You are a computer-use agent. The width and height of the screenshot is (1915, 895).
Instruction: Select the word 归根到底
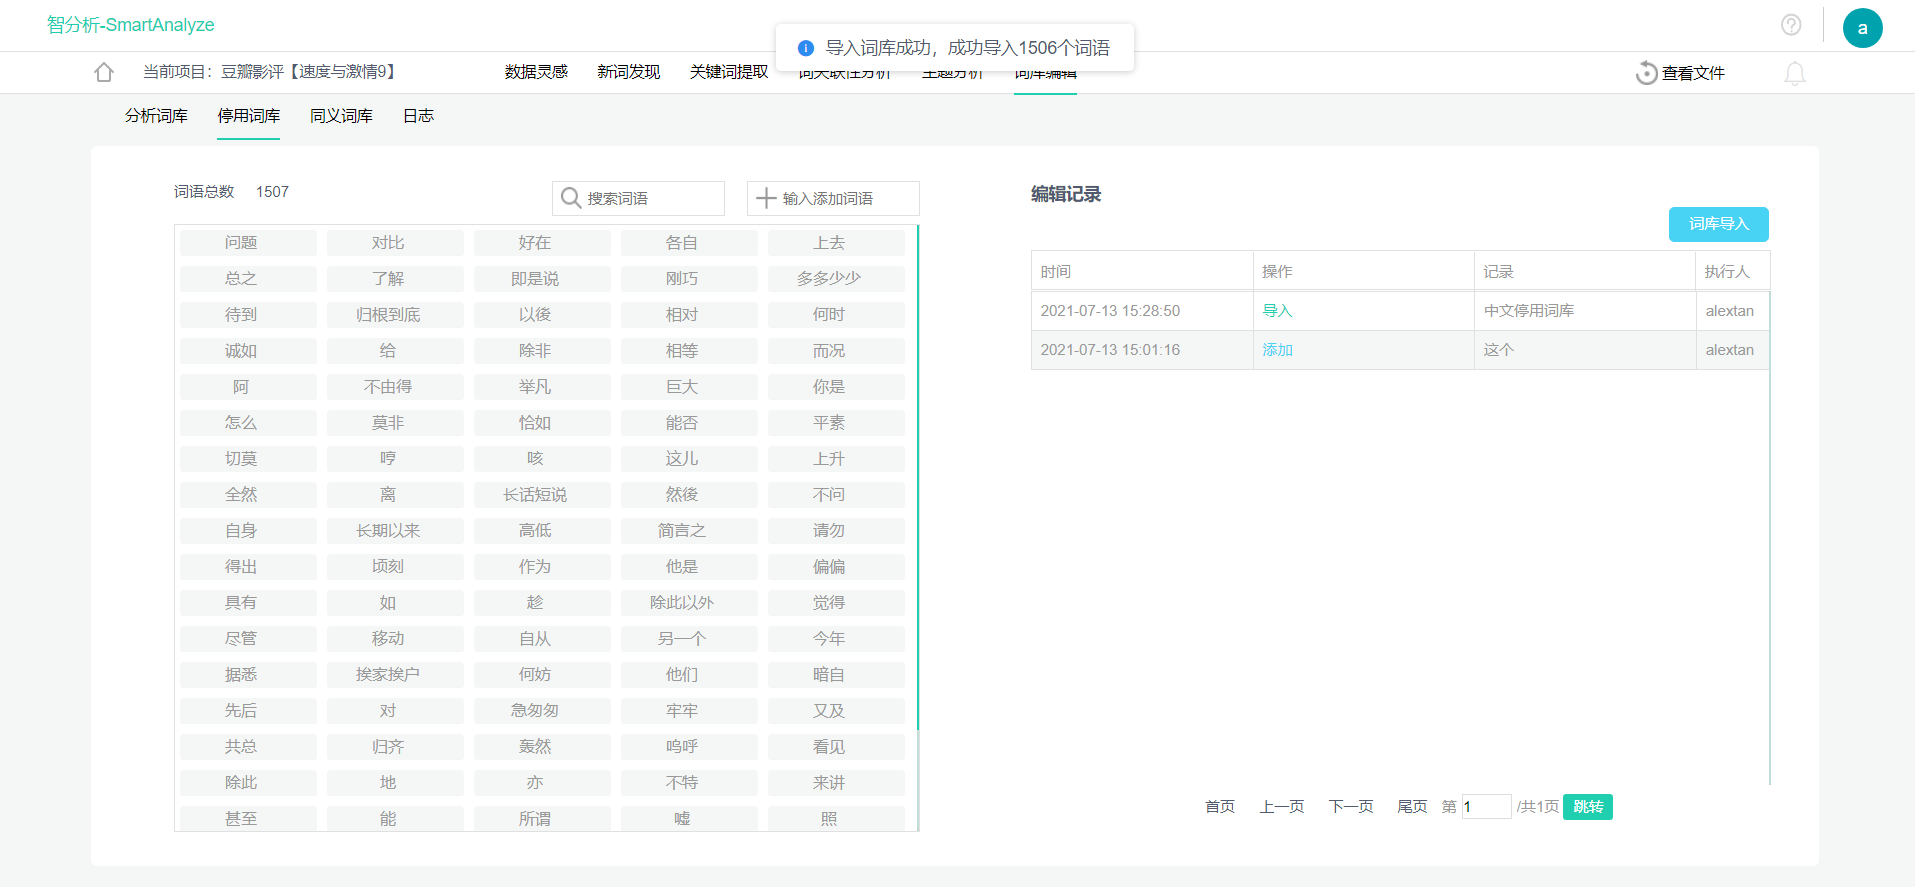(x=395, y=315)
